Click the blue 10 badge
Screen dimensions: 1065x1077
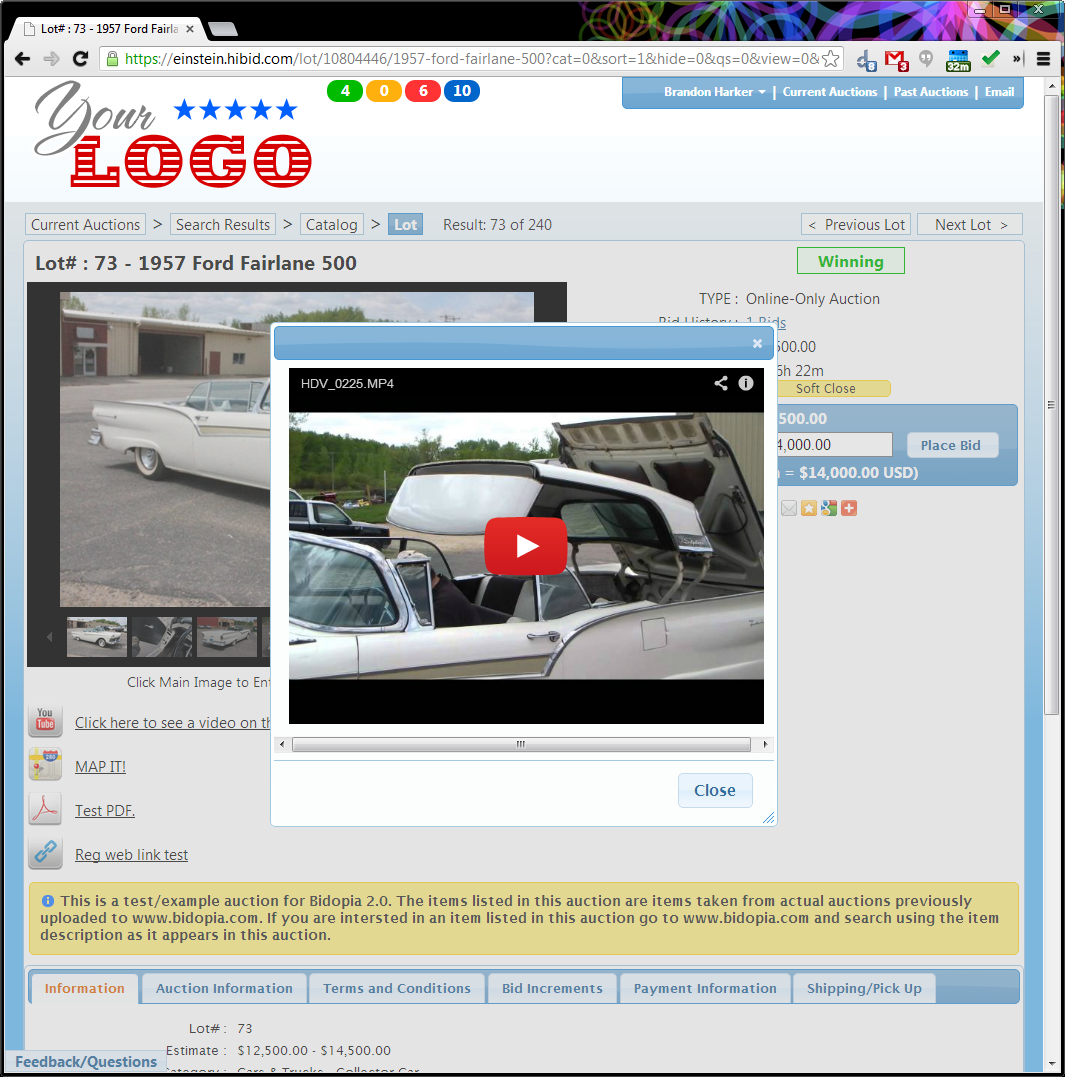pos(462,91)
